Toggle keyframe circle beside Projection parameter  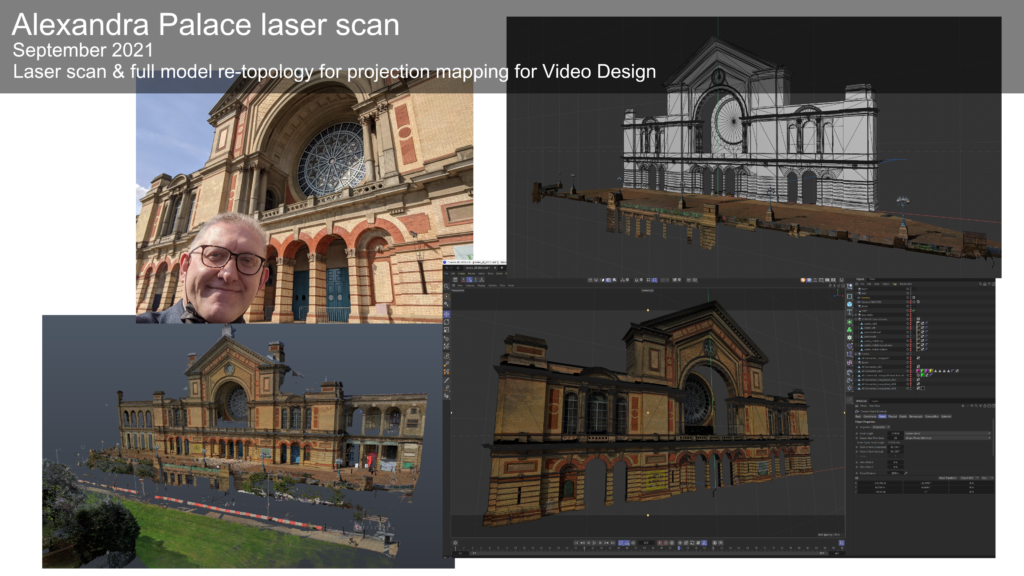pyautogui.click(x=857, y=427)
